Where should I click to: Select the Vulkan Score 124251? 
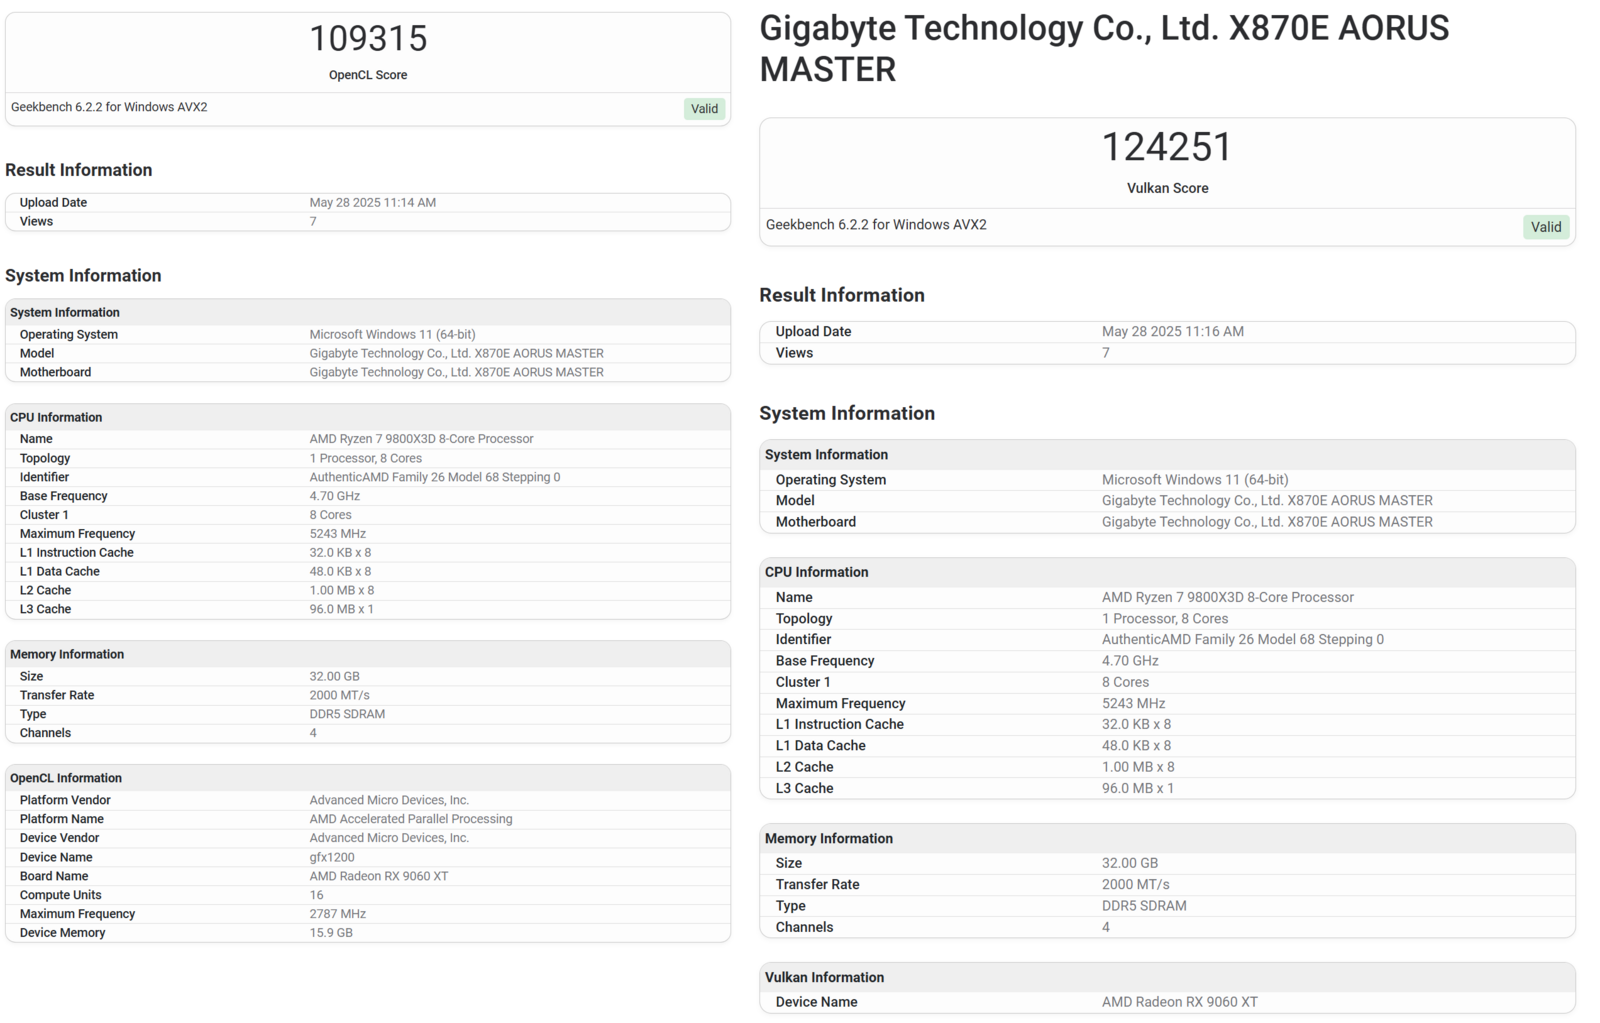[1167, 146]
